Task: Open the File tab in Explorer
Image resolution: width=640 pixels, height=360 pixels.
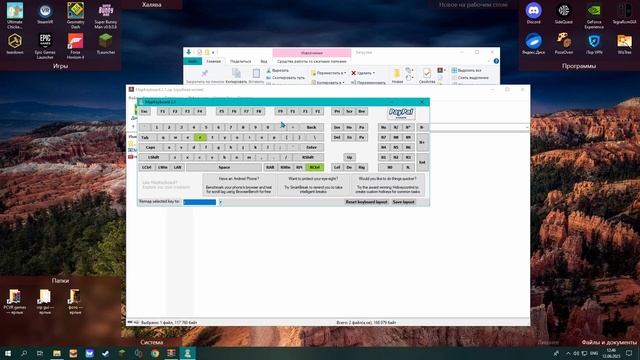Action: coord(192,61)
